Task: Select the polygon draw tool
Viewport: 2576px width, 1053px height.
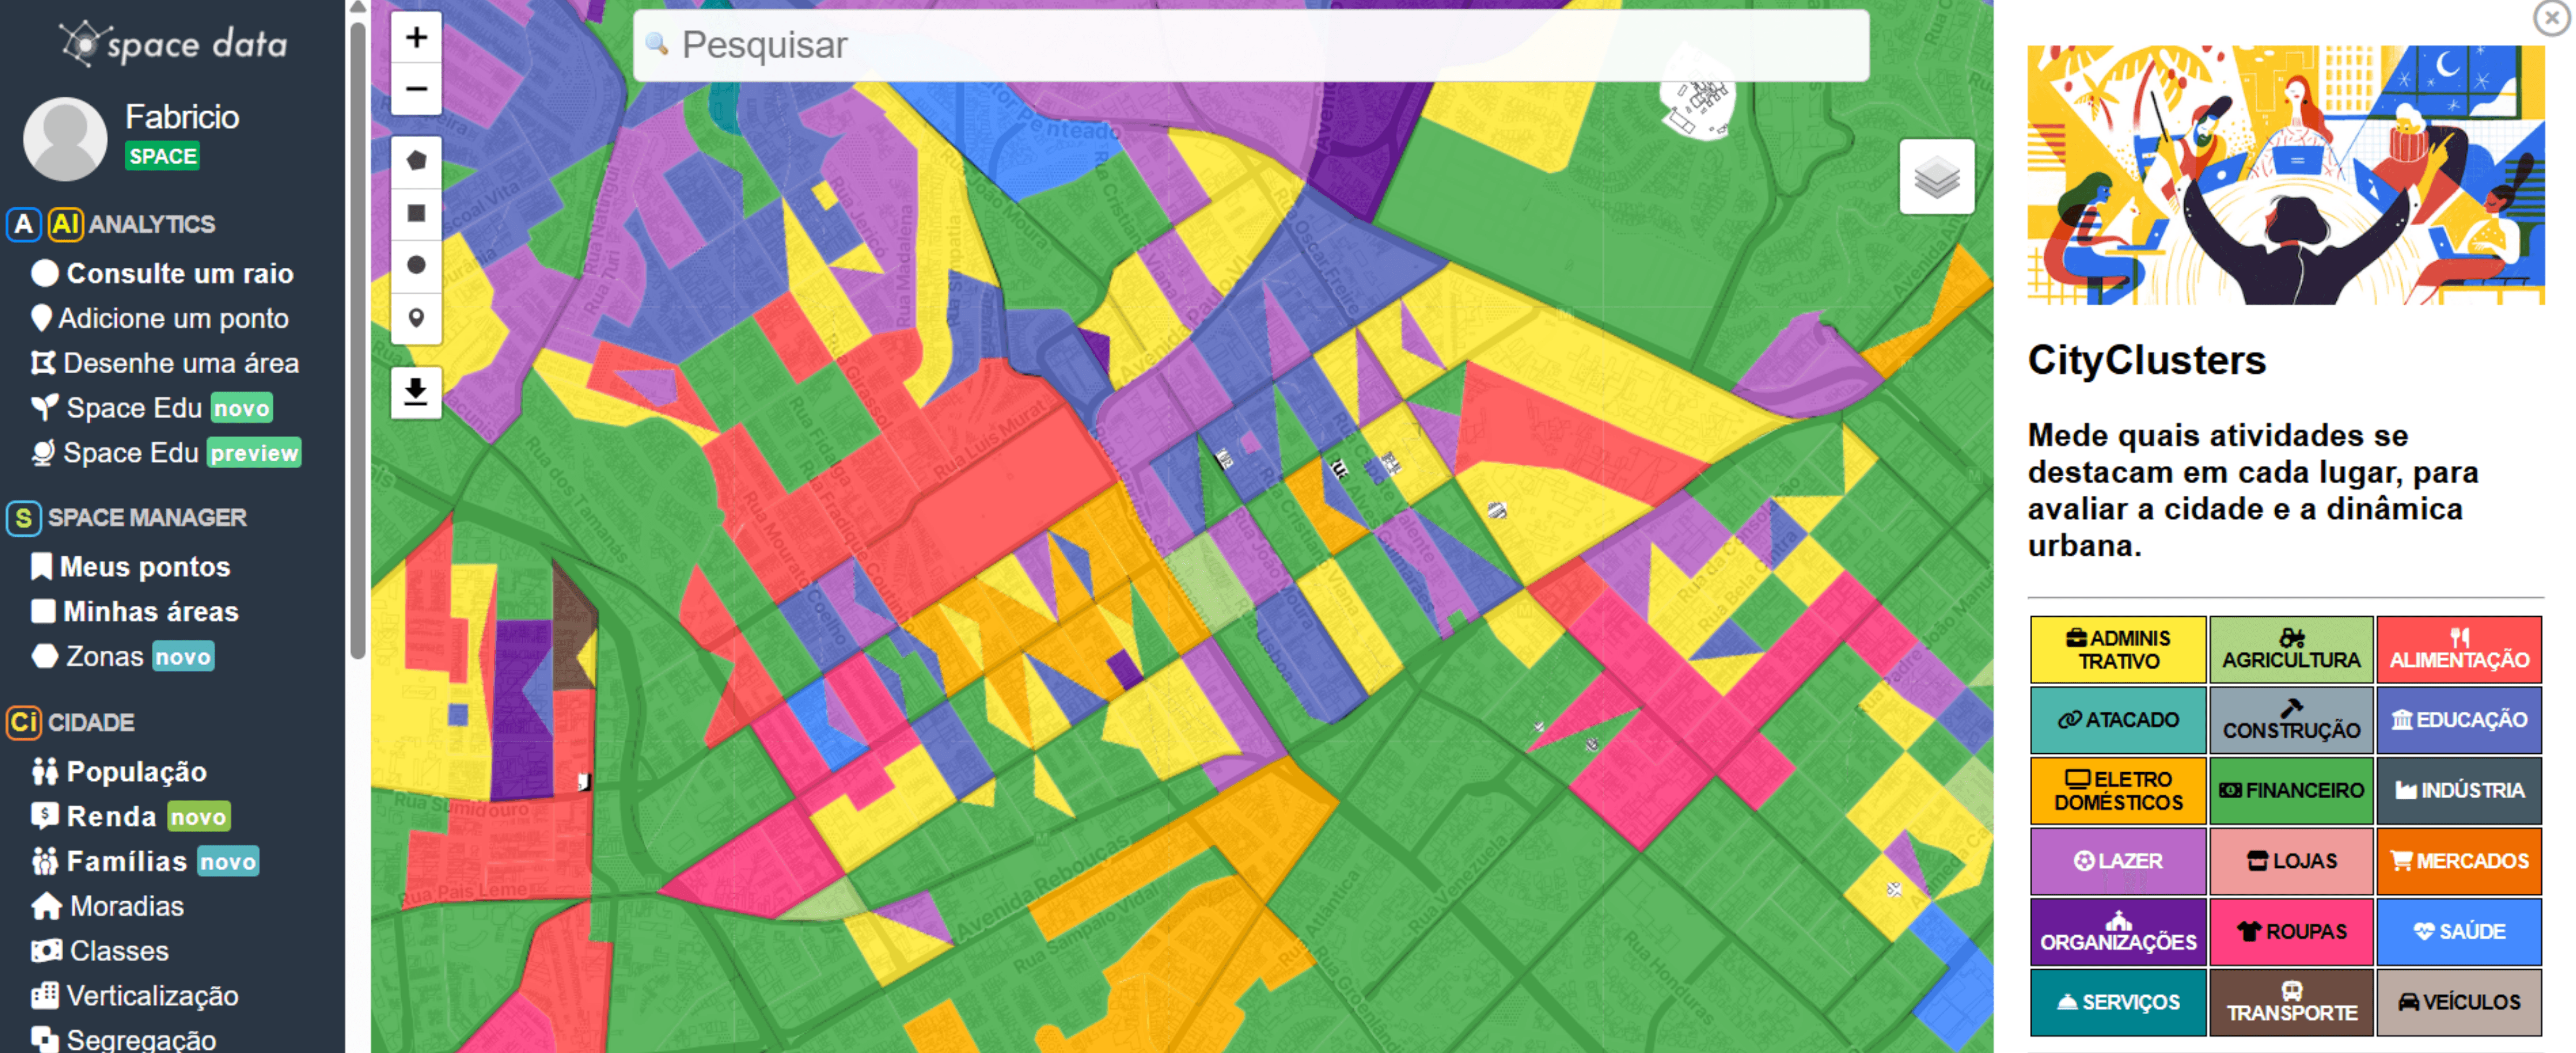Action: click(x=416, y=161)
